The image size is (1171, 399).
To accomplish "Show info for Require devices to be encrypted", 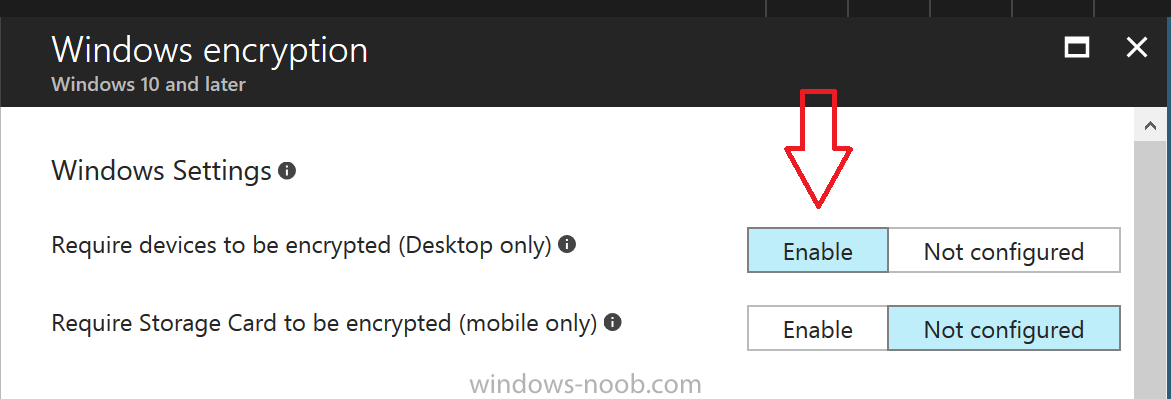I will [567, 244].
